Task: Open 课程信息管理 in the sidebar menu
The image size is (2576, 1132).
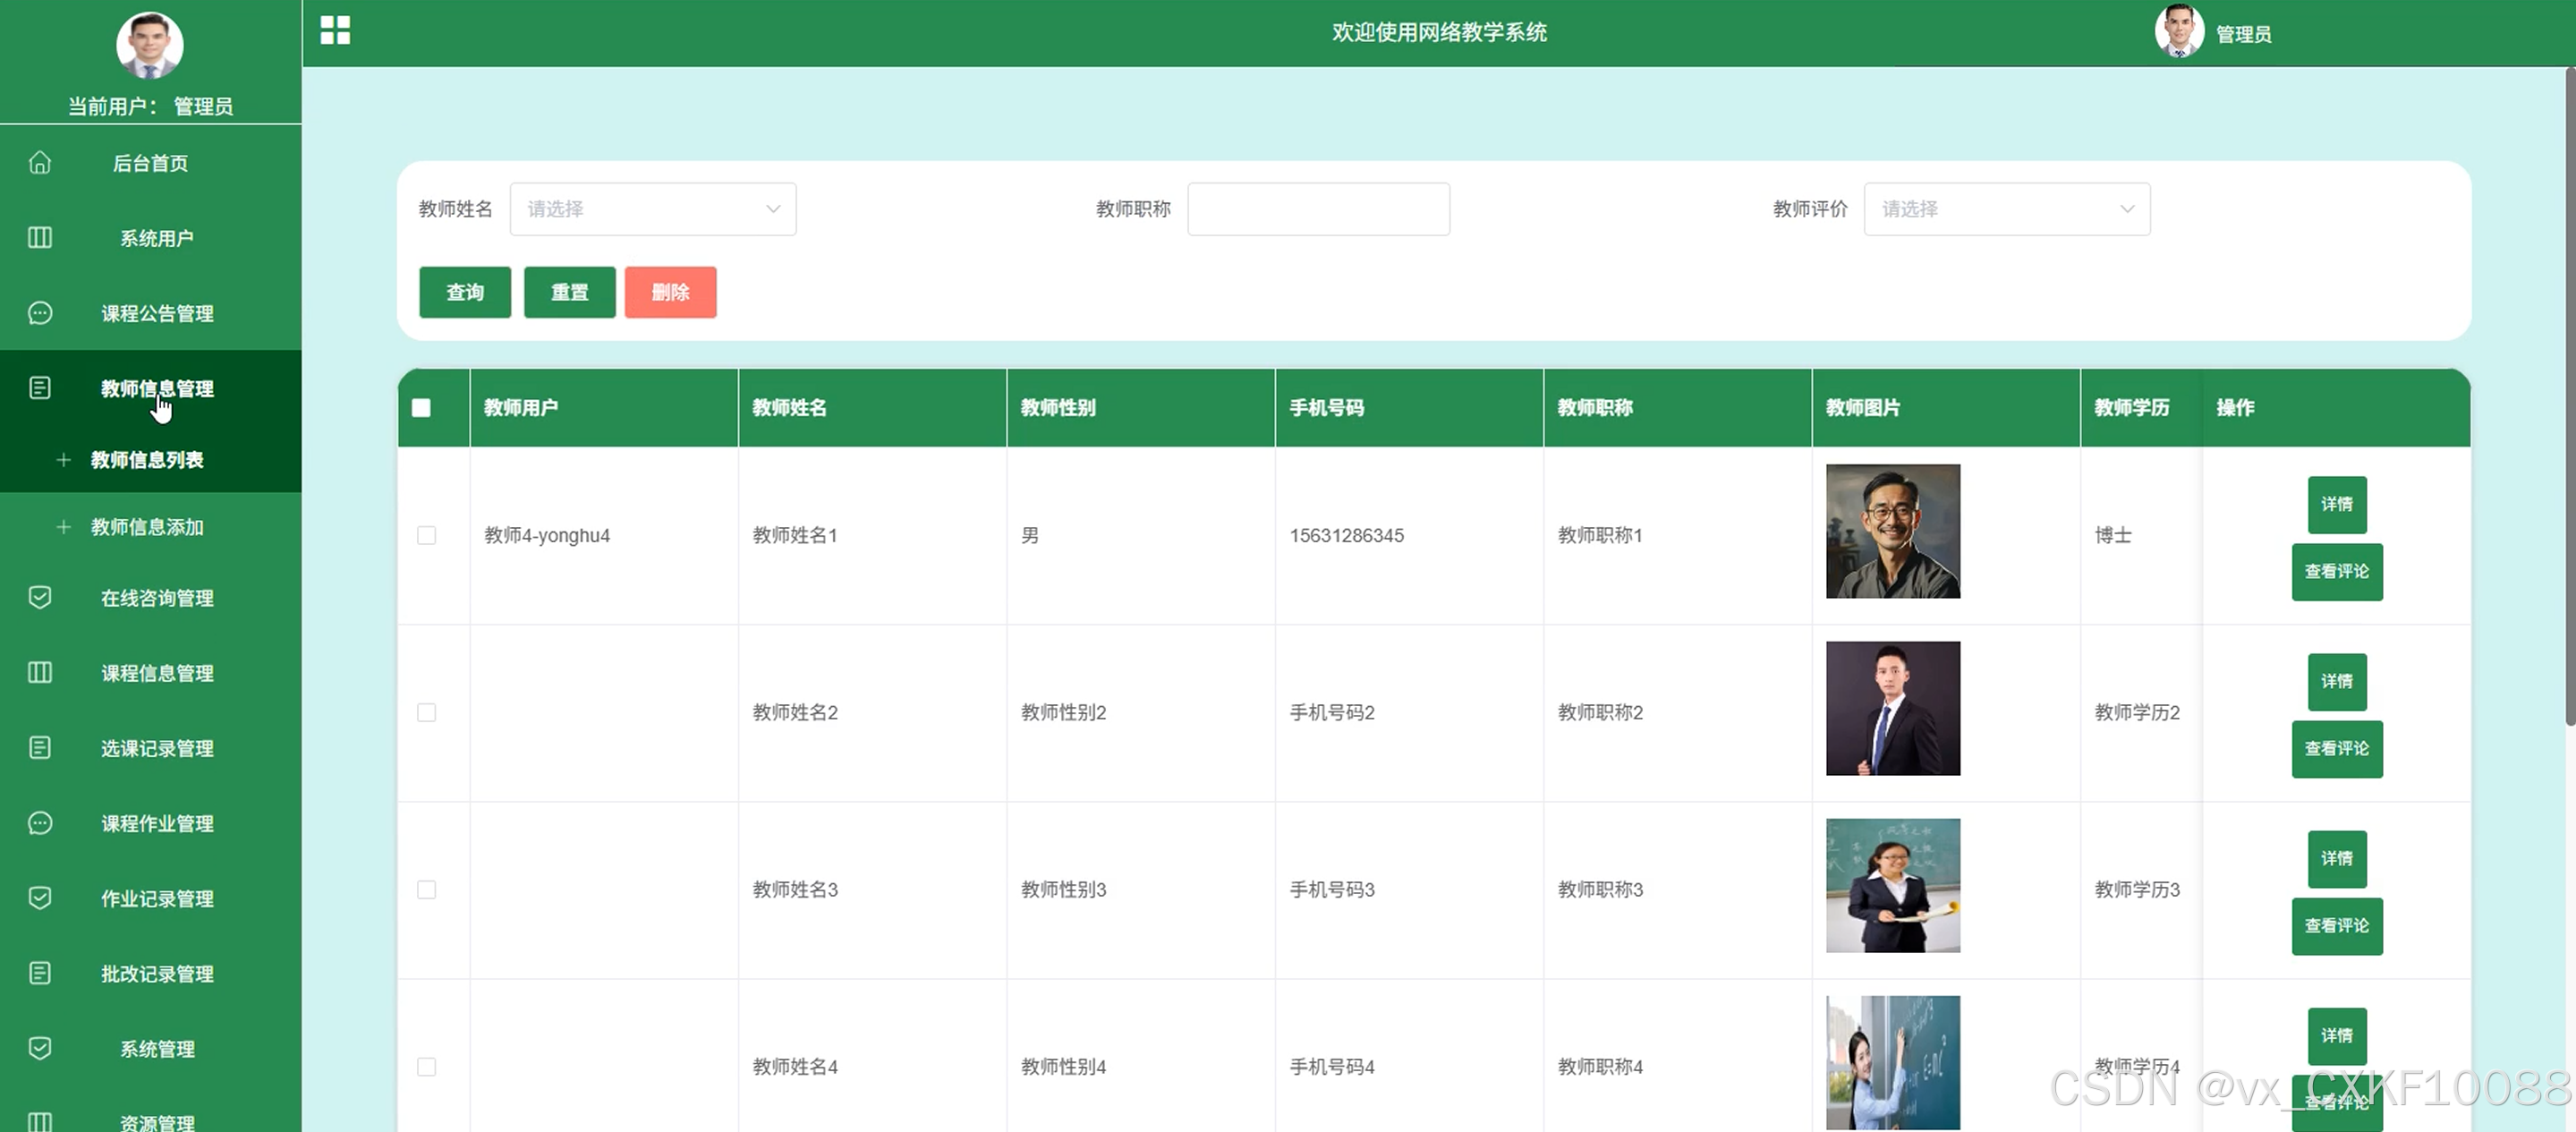Action: (157, 673)
